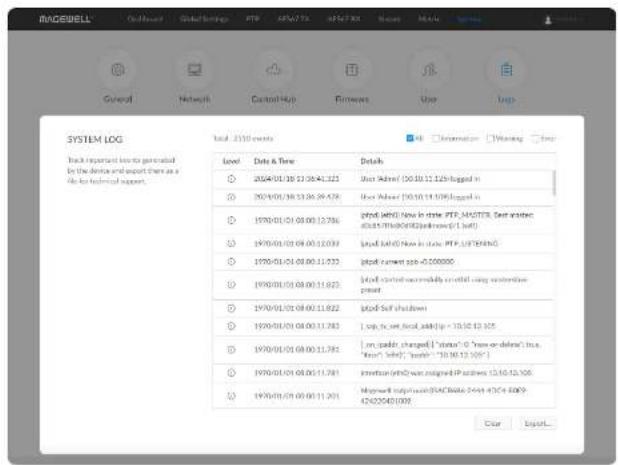
Task: Click the Export... button
Action: coord(537,424)
